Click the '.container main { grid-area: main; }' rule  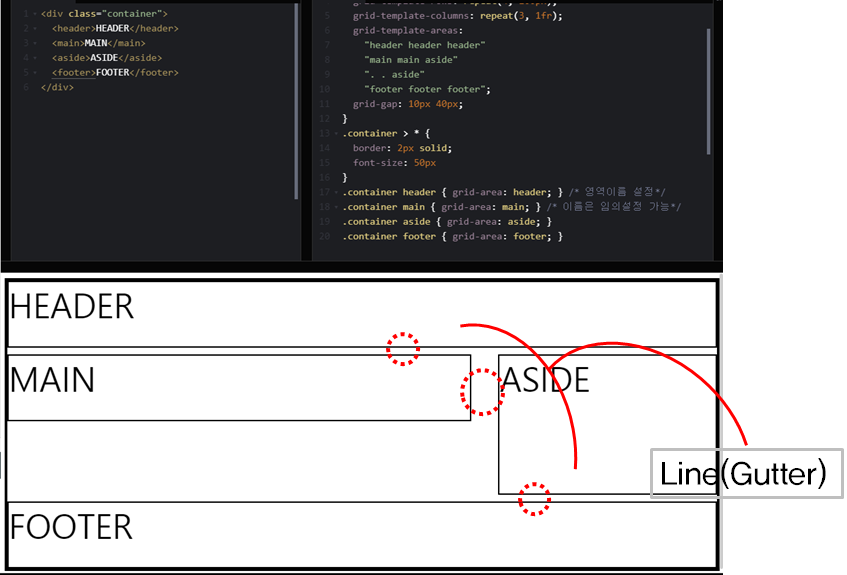pyautogui.click(x=442, y=207)
